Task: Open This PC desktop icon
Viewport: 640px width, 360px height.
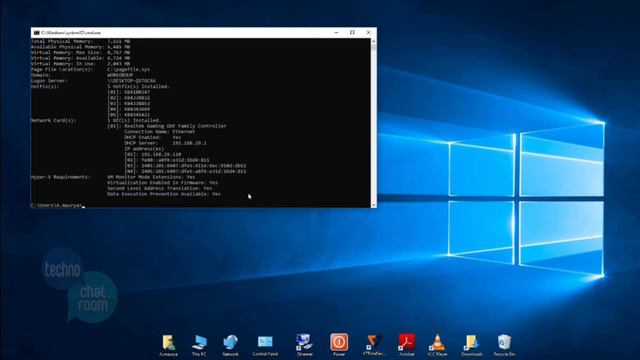Action: pyautogui.click(x=199, y=345)
